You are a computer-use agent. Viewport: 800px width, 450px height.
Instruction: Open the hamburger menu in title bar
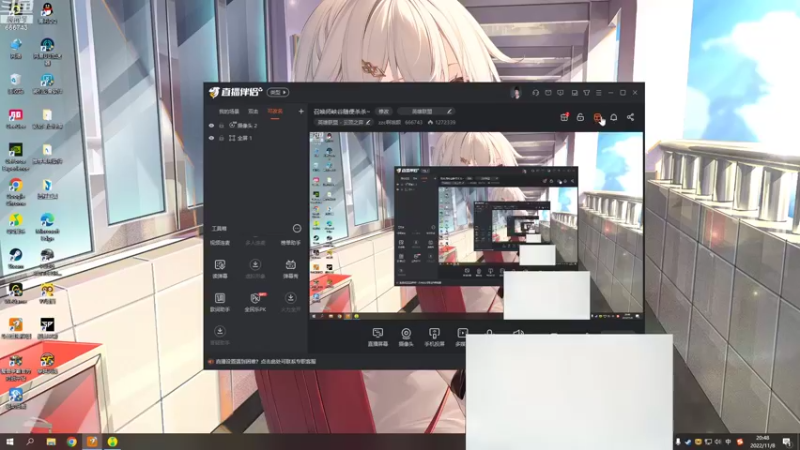[x=598, y=93]
